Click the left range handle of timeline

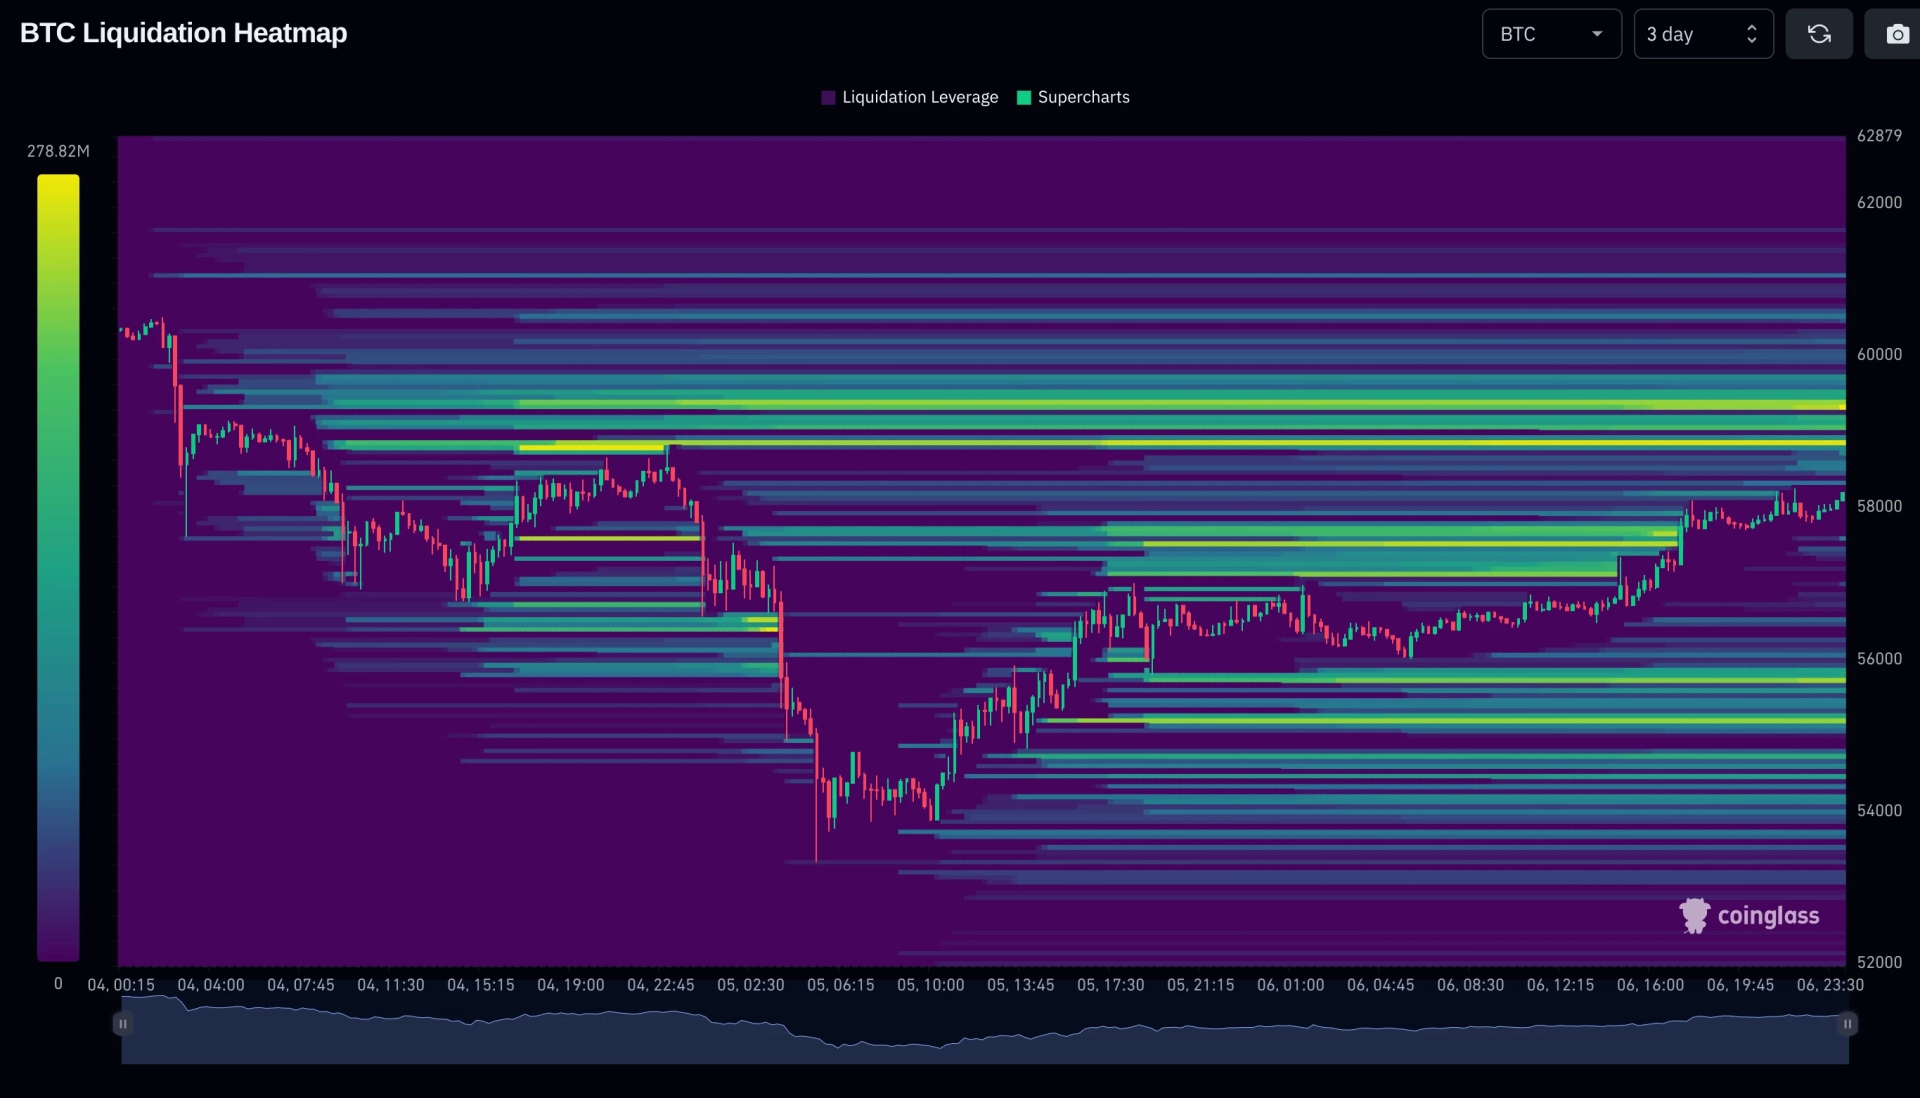coord(122,1024)
